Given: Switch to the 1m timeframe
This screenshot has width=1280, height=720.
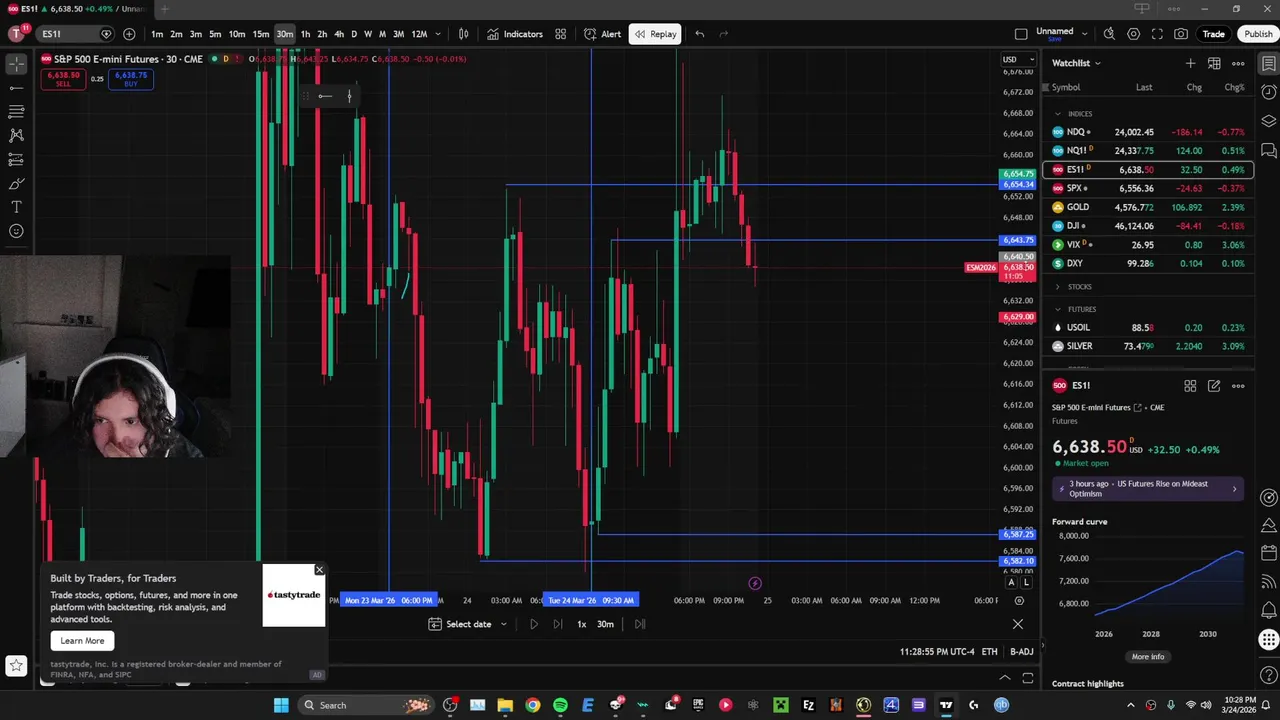Looking at the screenshot, I should click(x=157, y=34).
